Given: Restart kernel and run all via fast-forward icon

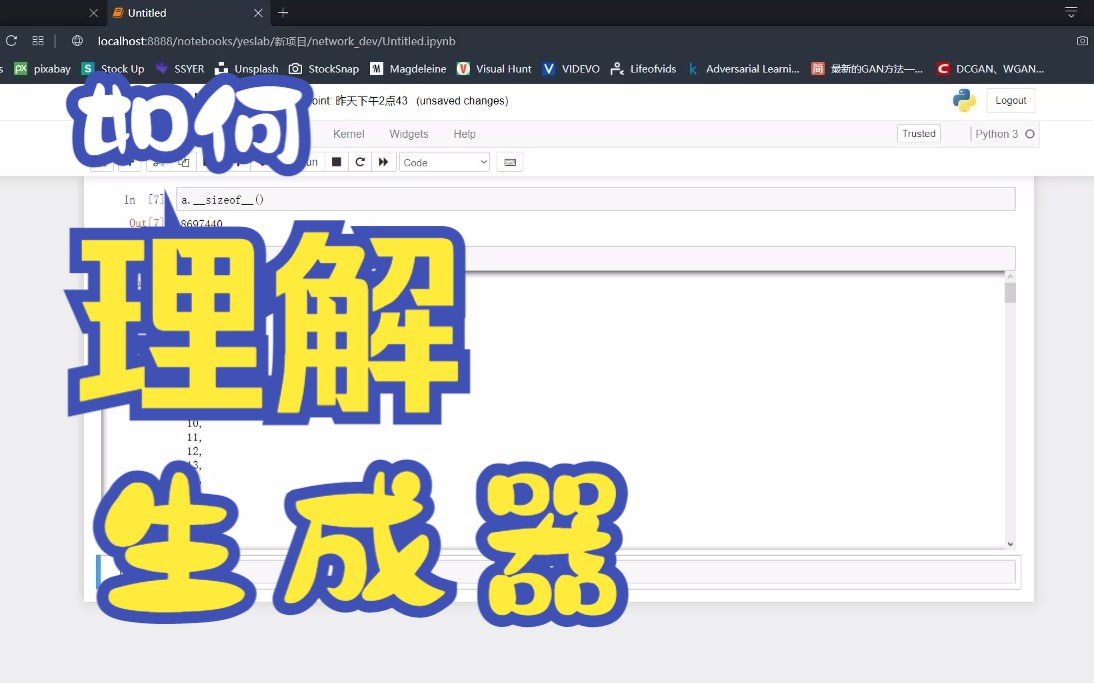Looking at the screenshot, I should coord(384,161).
